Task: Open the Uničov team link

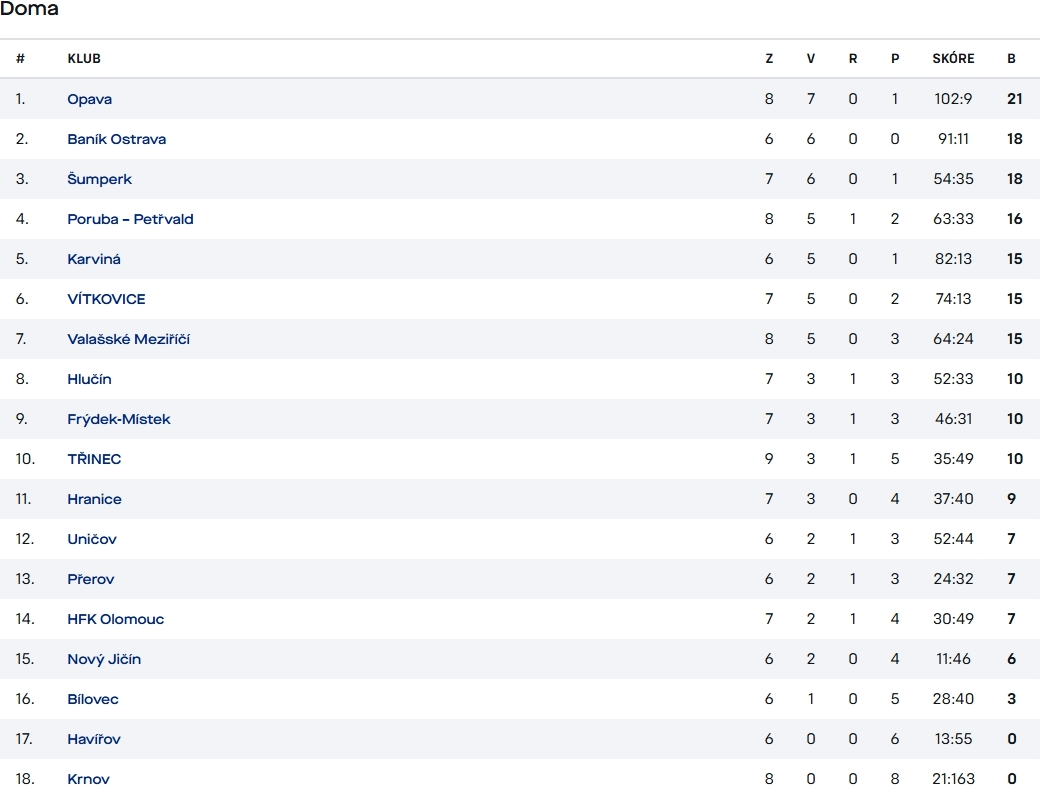Action: pos(92,539)
